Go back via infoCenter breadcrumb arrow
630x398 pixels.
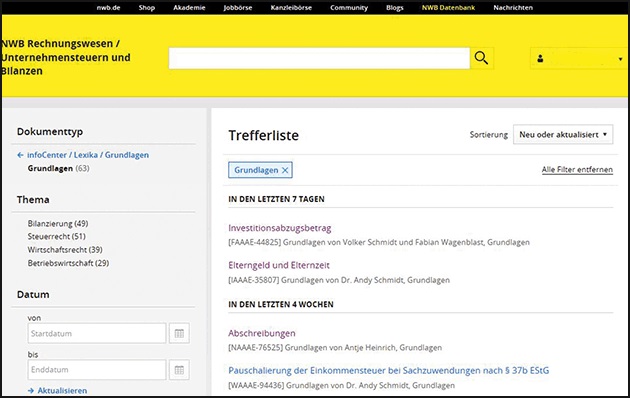[x=20, y=155]
